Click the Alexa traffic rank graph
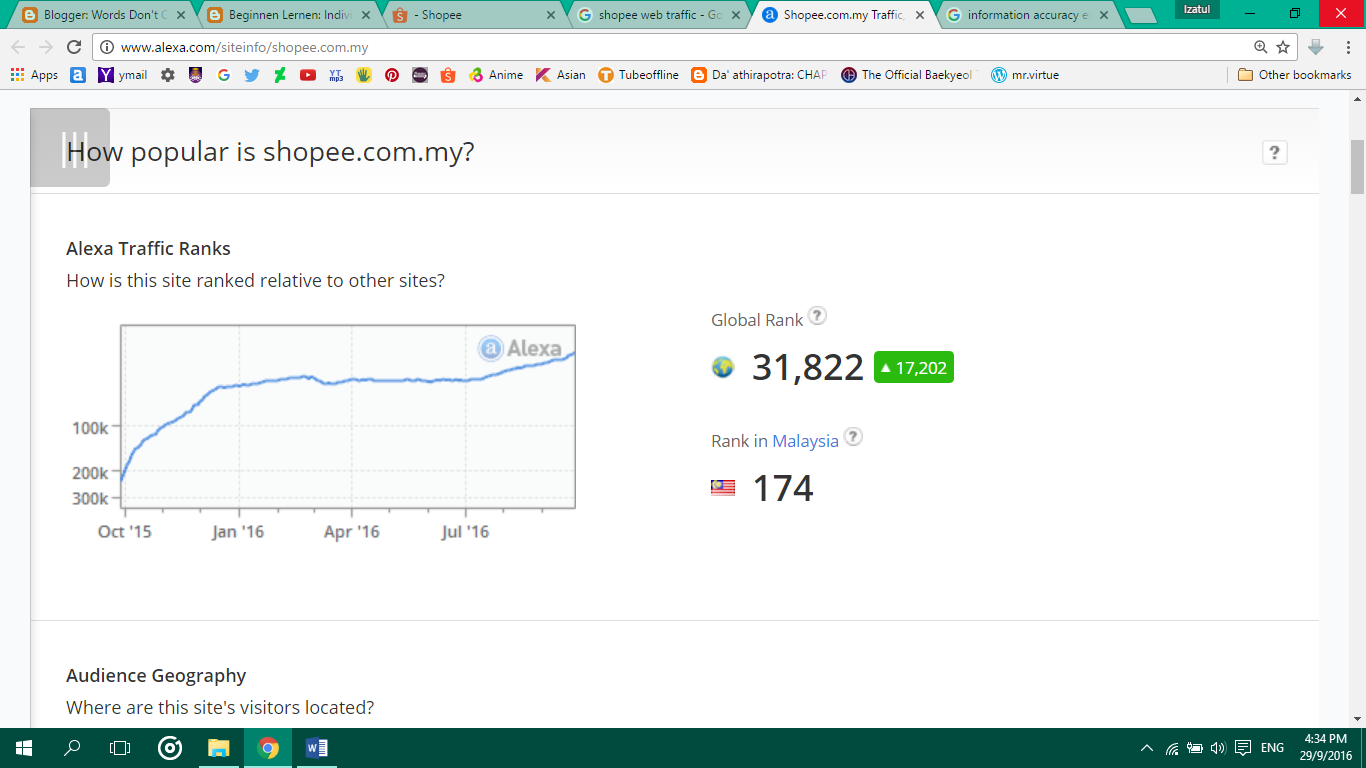 pos(347,416)
